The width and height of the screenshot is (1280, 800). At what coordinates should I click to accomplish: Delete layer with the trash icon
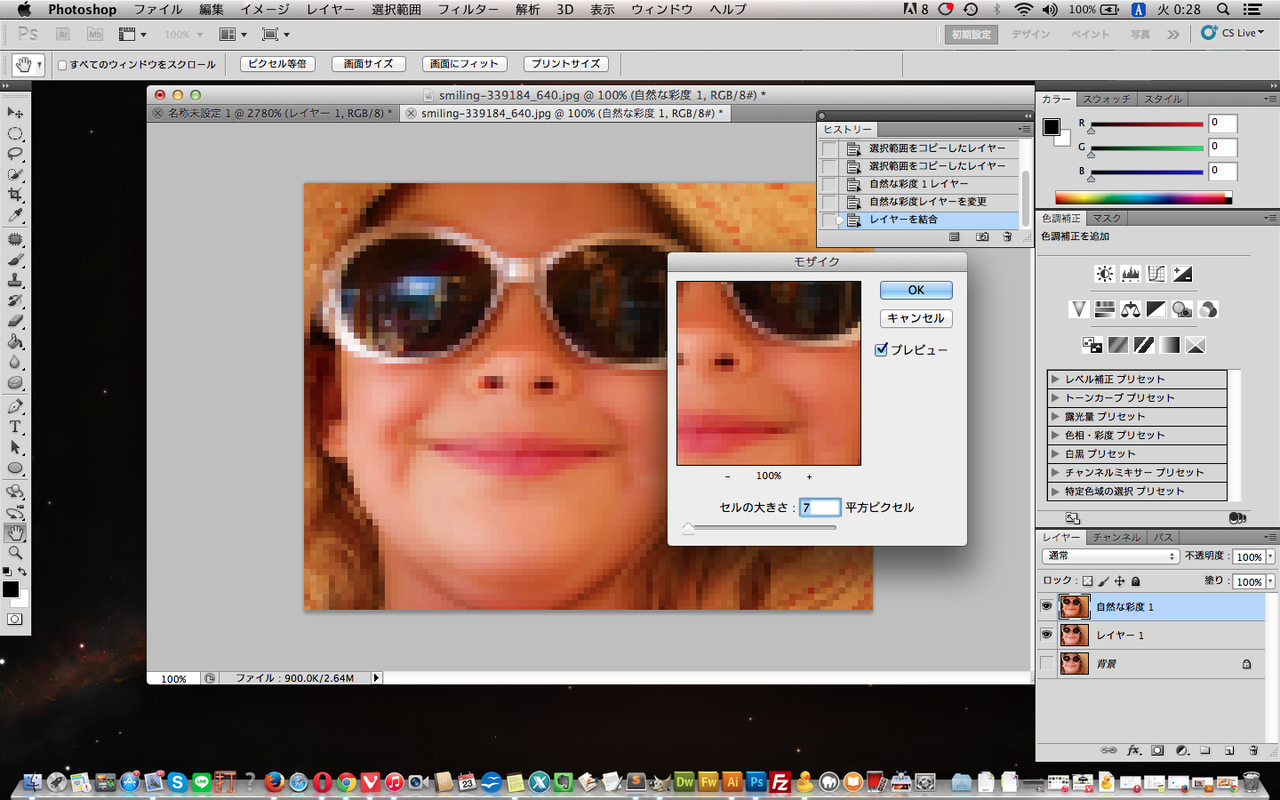coord(1253,749)
